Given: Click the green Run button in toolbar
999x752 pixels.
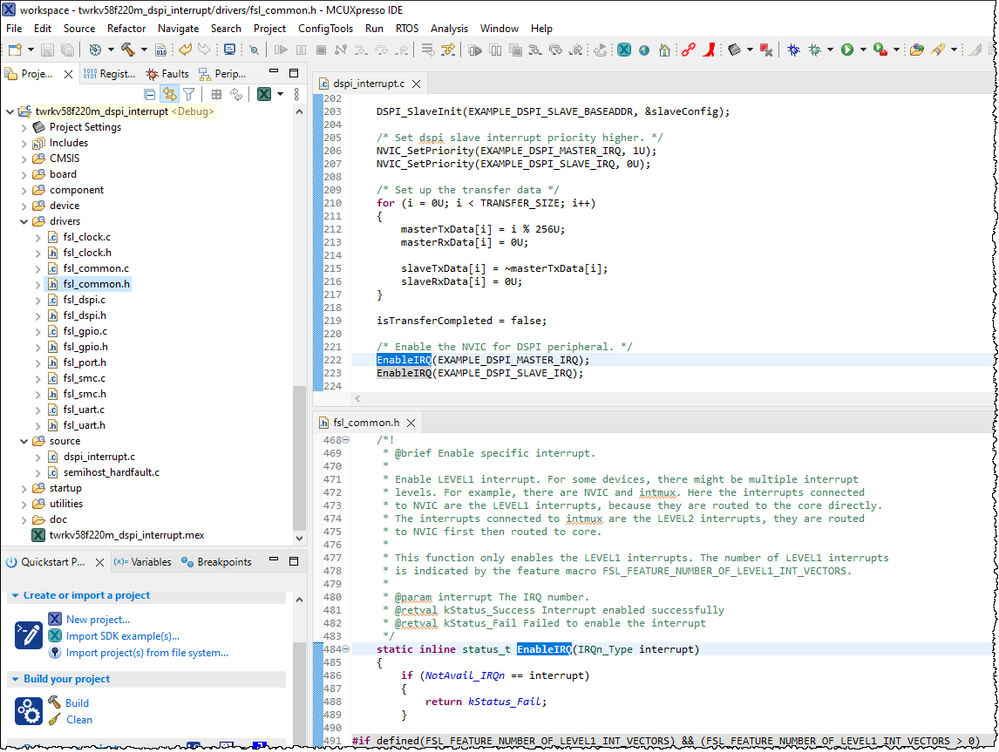Looking at the screenshot, I should [847, 49].
